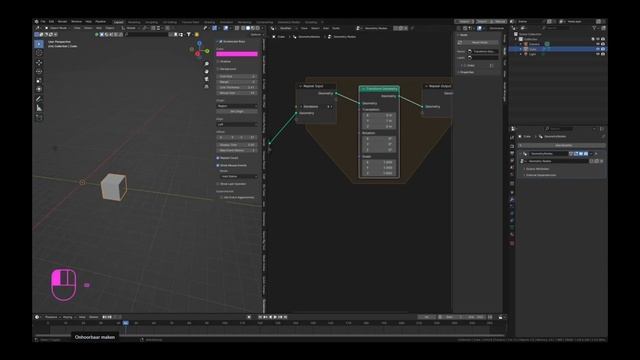The height and width of the screenshot is (360, 640).
Task: Click the node editor type icon
Action: click(x=273, y=28)
